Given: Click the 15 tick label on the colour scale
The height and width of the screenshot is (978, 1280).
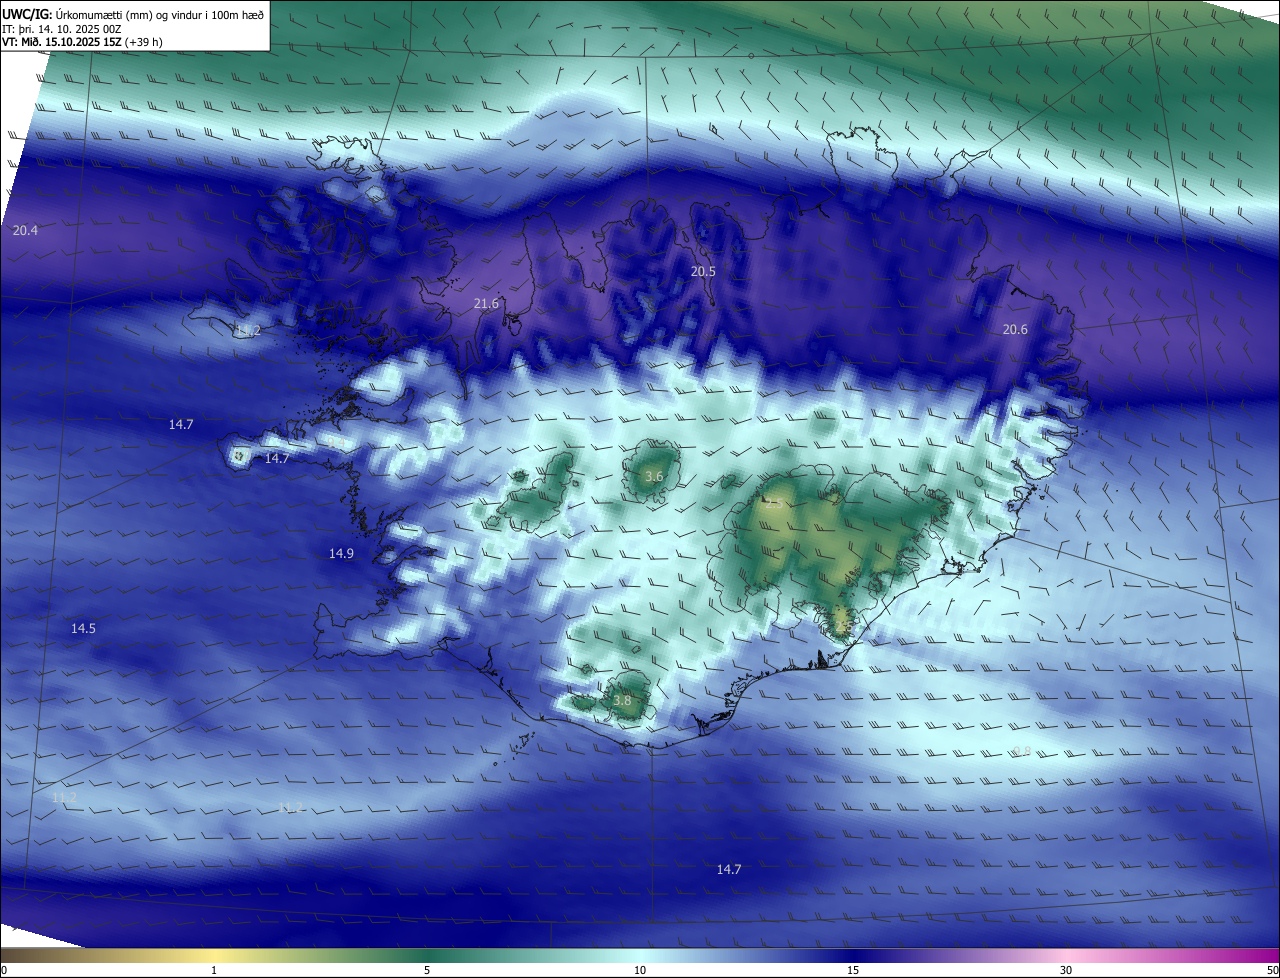Looking at the screenshot, I should pyautogui.click(x=853, y=970).
